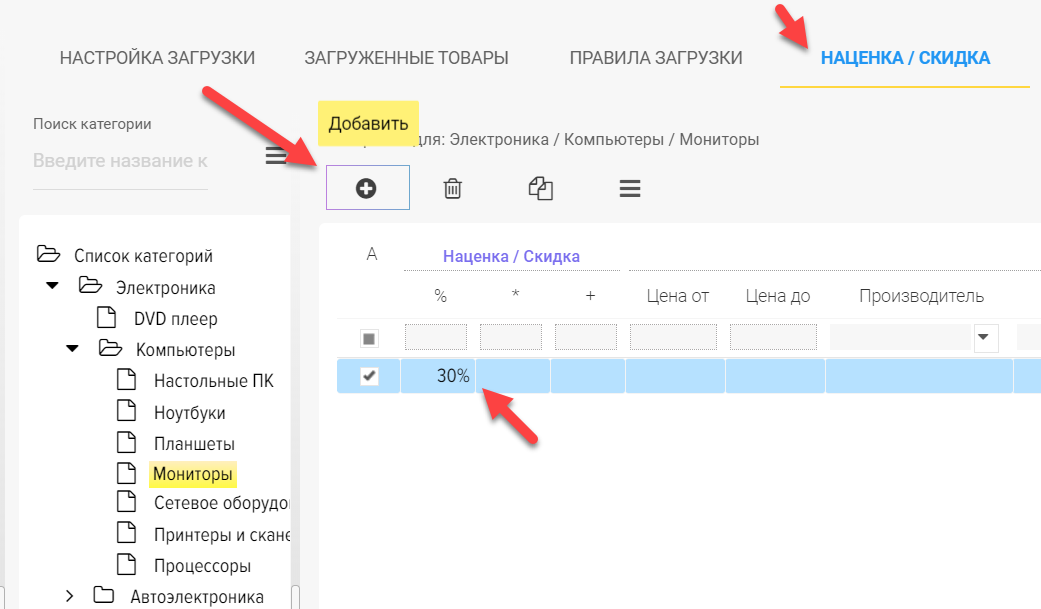Collapse the Компьютеры tree node
Image resolution: width=1041 pixels, height=609 pixels.
(72, 349)
